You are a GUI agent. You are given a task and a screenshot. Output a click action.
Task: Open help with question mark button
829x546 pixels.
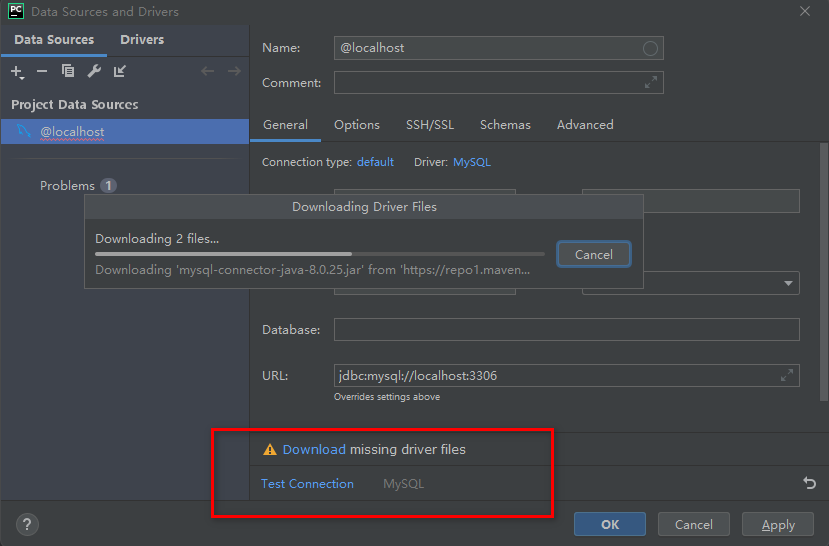(x=27, y=524)
